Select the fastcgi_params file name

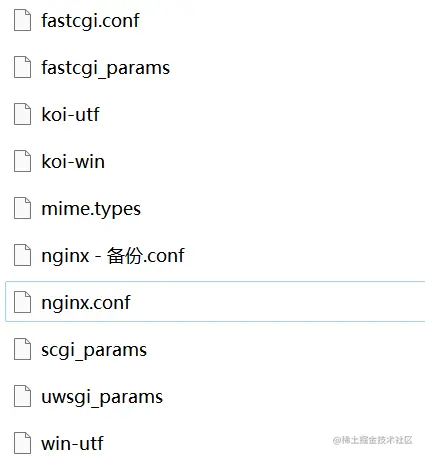pyautogui.click(x=106, y=68)
